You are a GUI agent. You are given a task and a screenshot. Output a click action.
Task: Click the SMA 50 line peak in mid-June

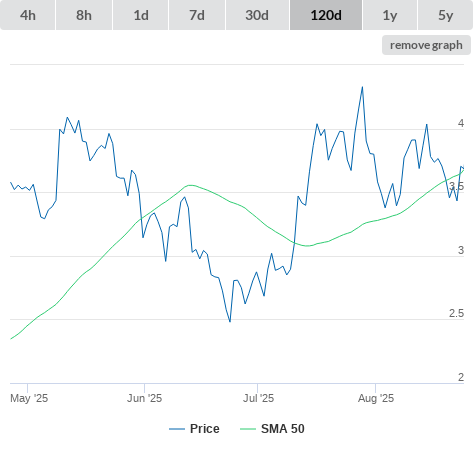[190, 185]
